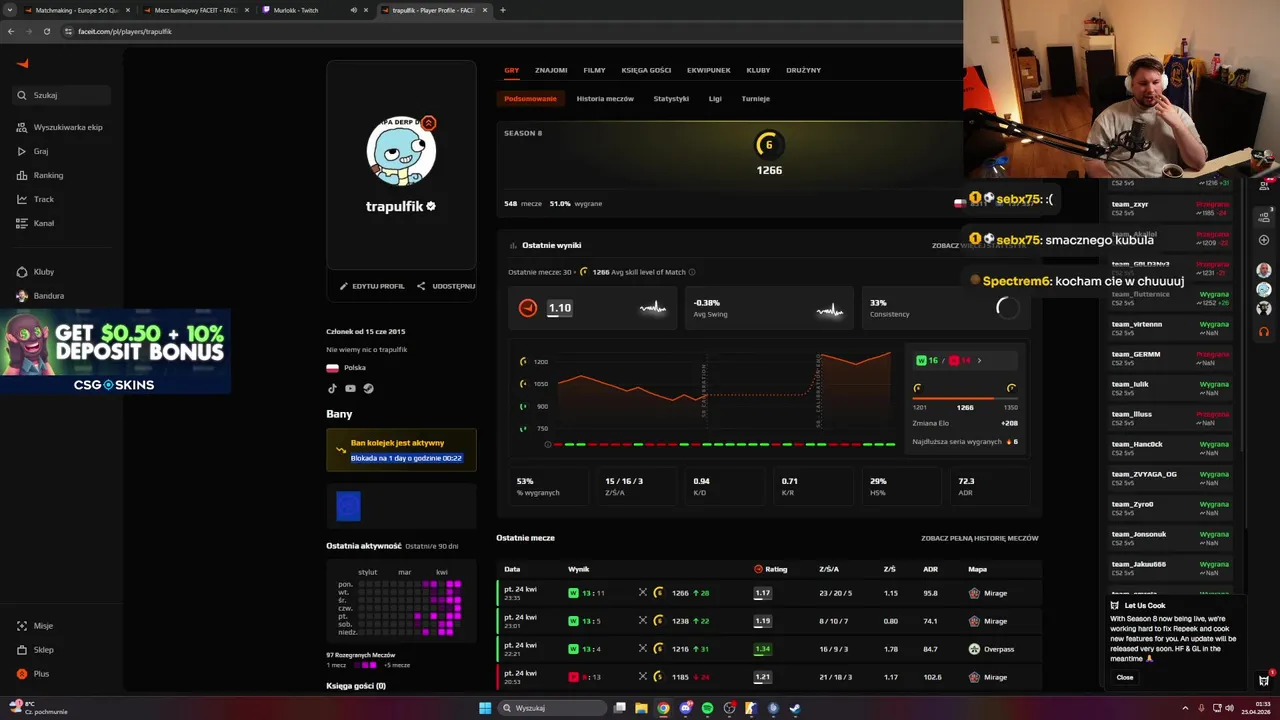Click the info icon below the Elo graph
The image size is (1280, 720).
pyautogui.click(x=547, y=444)
